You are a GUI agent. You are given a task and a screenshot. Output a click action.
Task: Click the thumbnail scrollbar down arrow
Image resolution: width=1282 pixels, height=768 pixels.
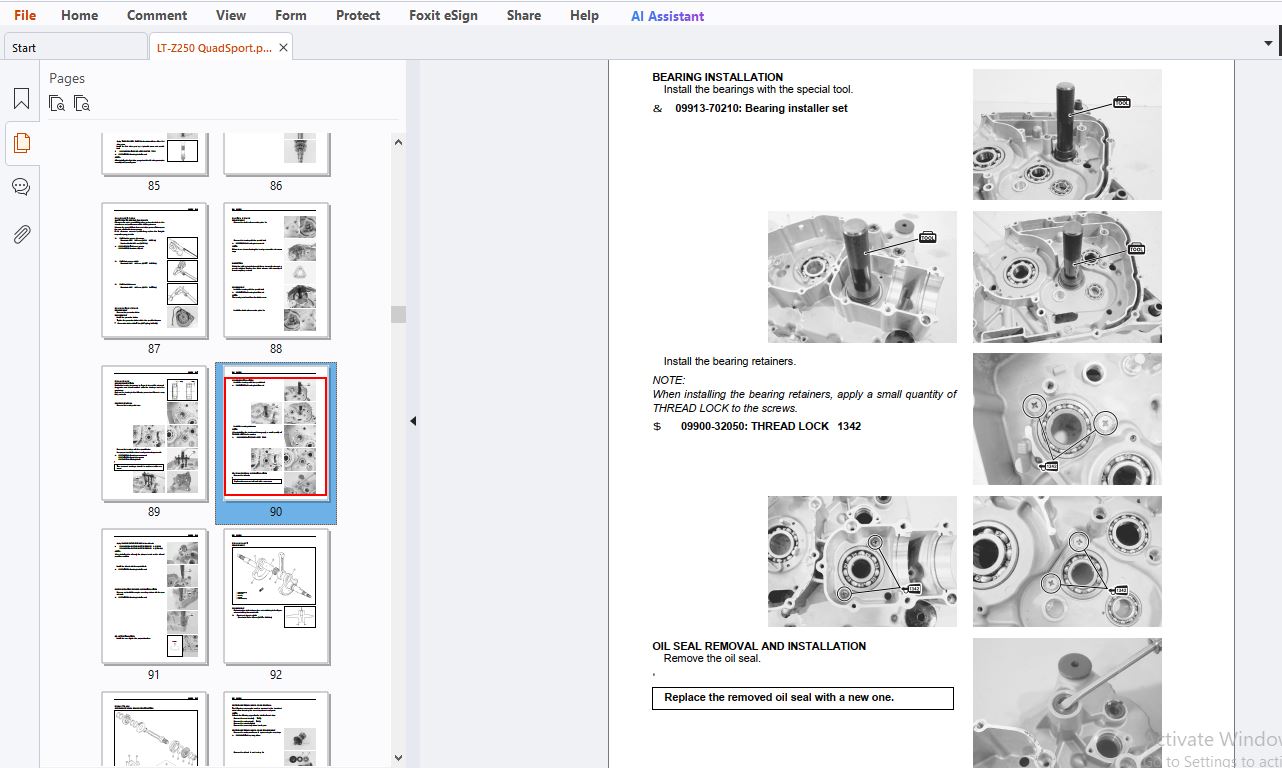point(398,758)
